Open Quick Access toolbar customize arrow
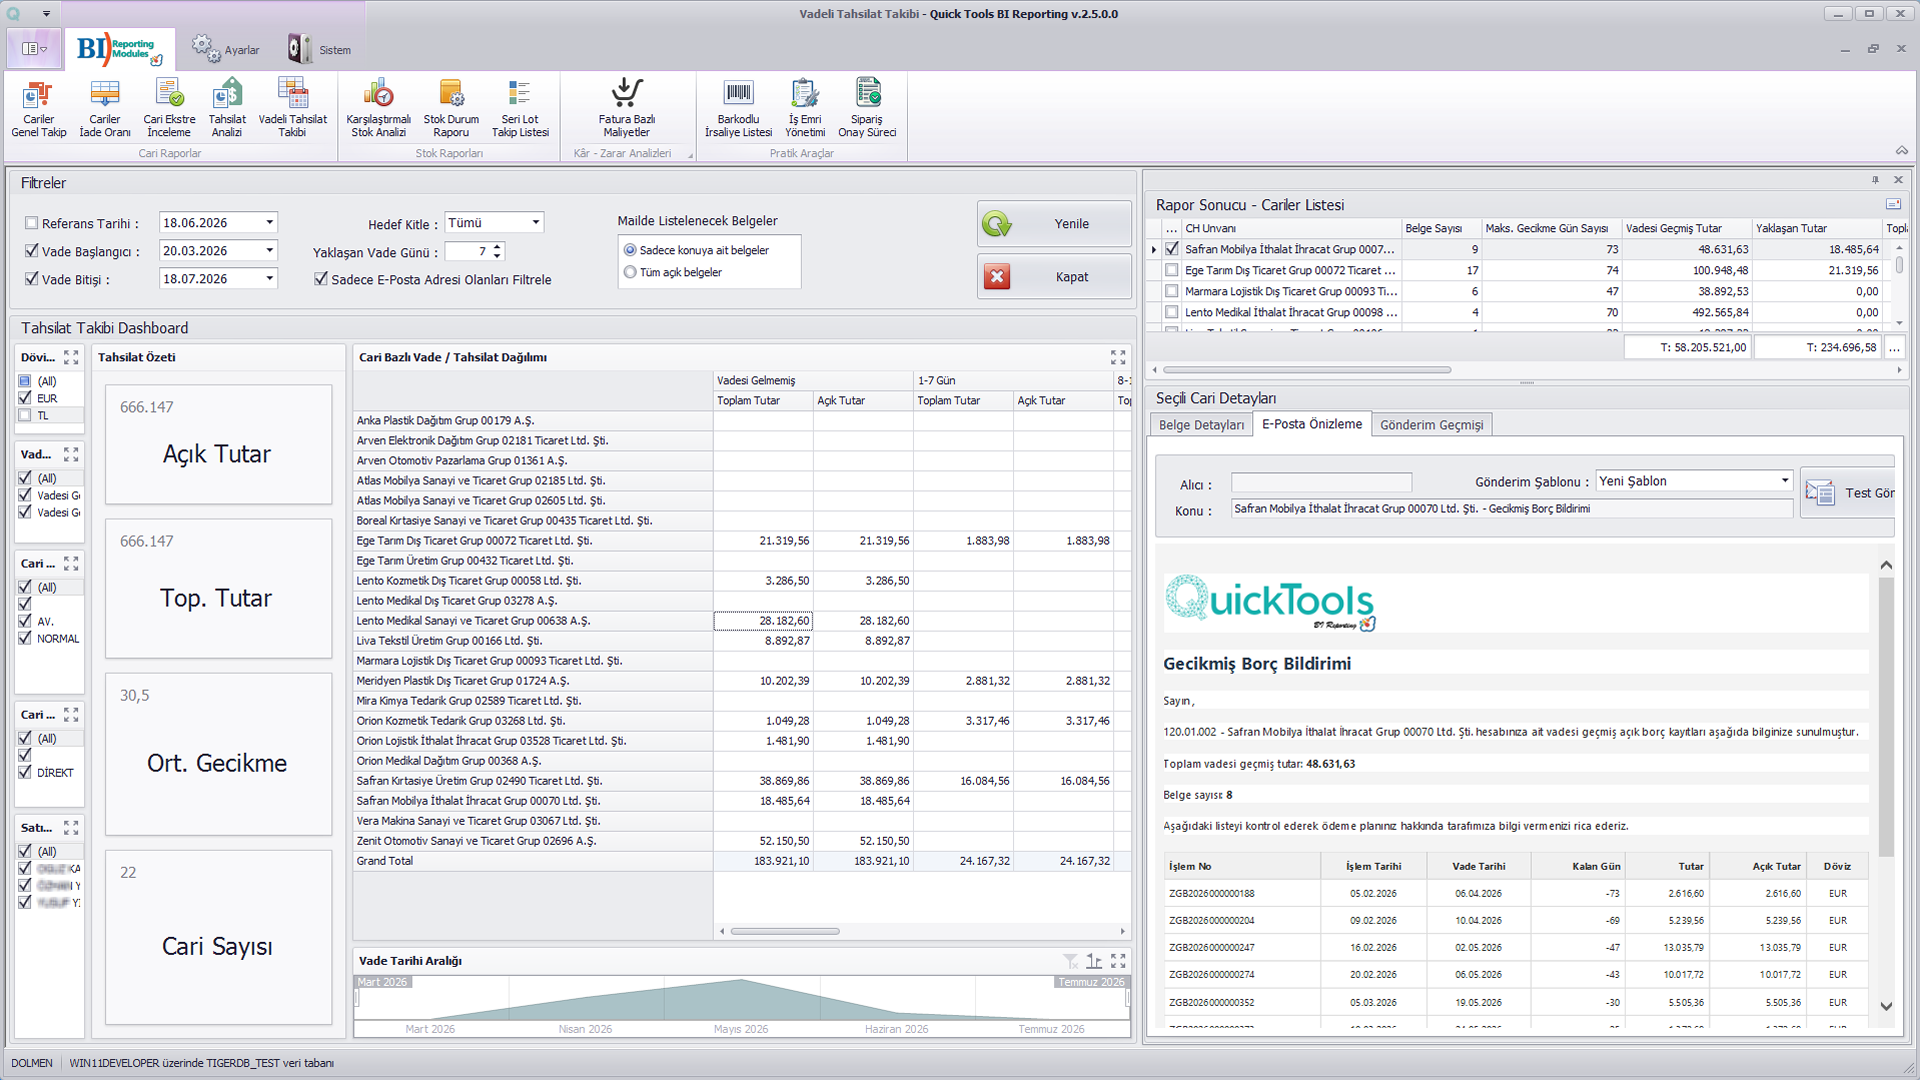 [46, 14]
